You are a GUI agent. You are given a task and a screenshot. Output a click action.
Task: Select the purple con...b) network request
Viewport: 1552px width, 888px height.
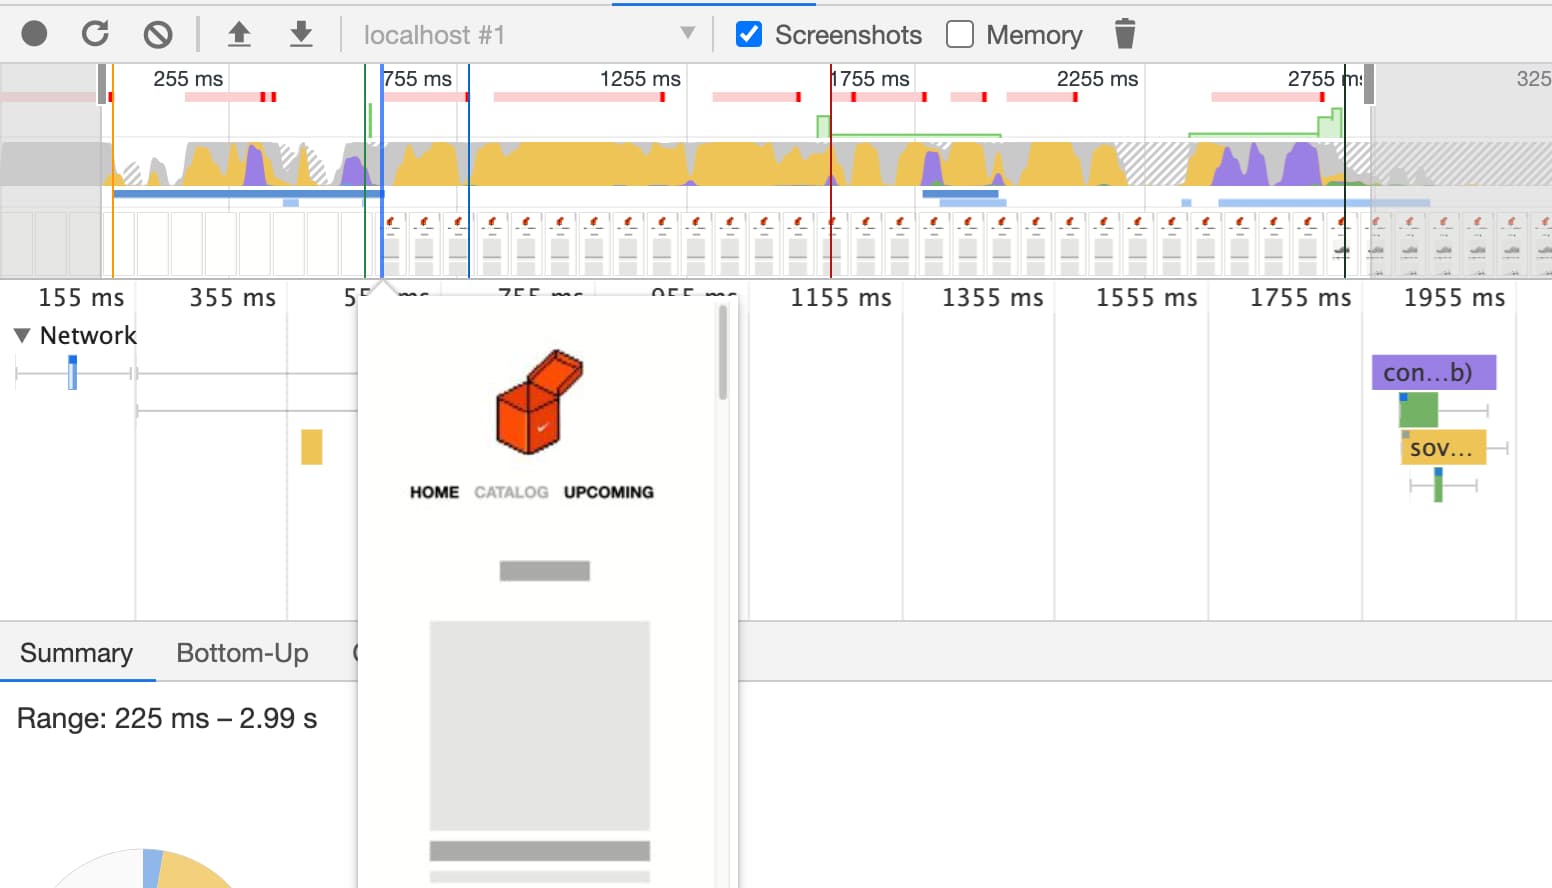point(1433,373)
